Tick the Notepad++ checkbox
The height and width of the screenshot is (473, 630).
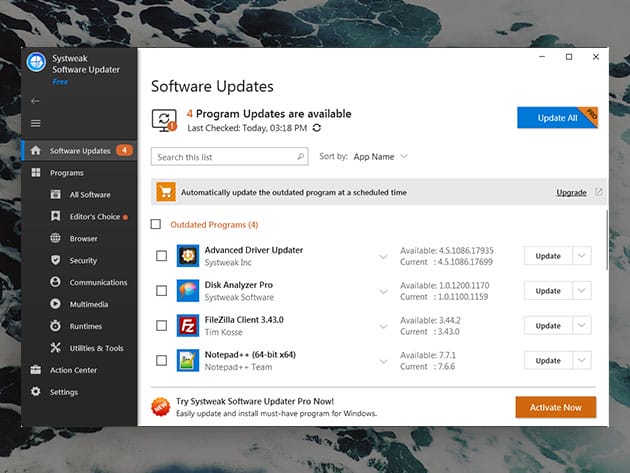tap(162, 360)
